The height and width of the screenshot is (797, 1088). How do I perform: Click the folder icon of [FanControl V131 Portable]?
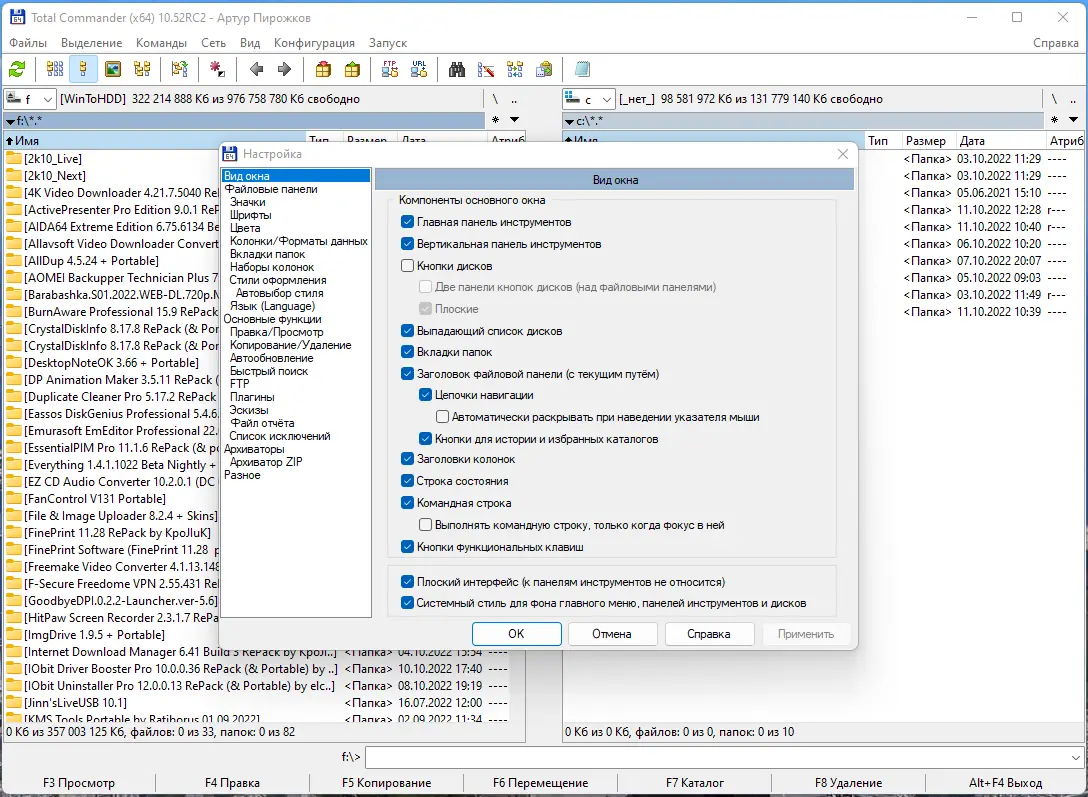point(14,499)
